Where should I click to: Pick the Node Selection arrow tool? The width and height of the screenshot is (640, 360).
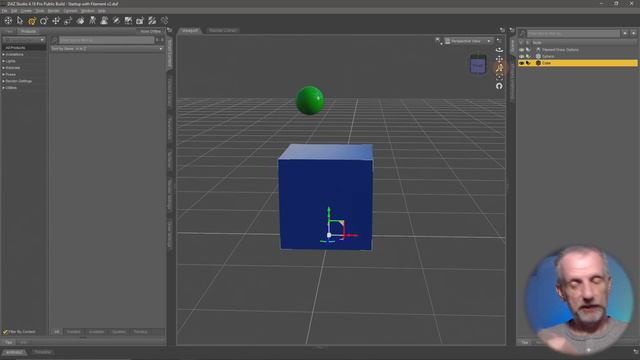20,20
